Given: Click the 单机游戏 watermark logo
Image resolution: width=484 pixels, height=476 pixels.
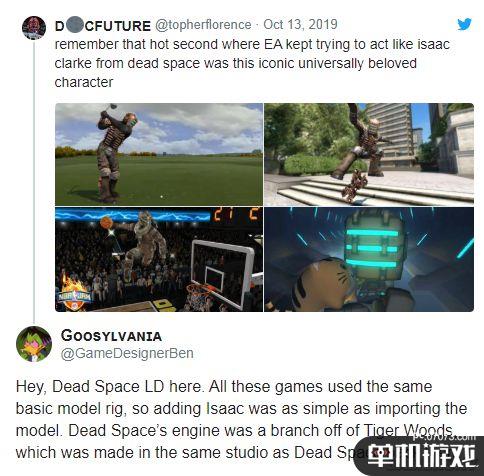Looking at the screenshot, I should 421,457.
